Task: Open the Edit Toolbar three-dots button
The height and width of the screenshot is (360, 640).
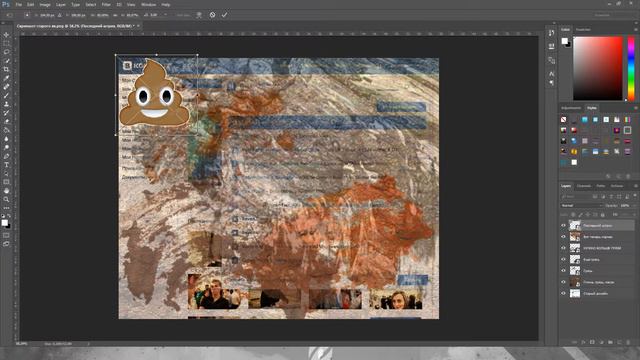Action: 6,208
